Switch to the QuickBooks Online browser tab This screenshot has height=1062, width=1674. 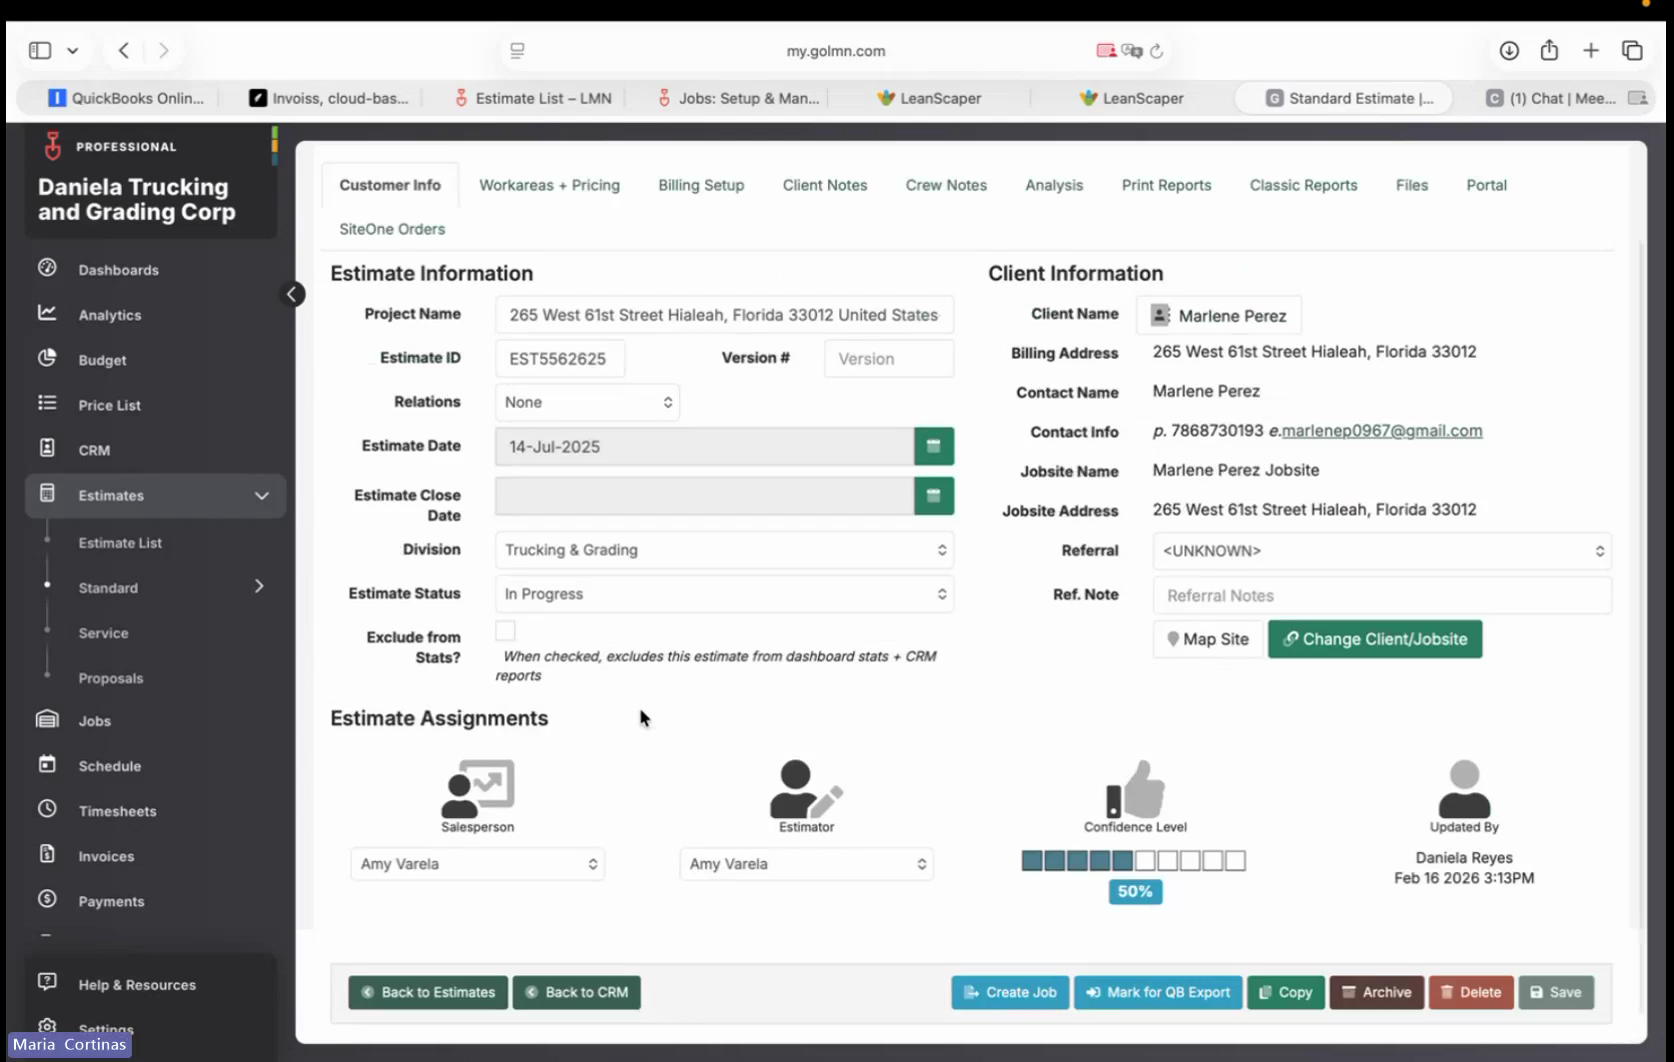(x=126, y=98)
